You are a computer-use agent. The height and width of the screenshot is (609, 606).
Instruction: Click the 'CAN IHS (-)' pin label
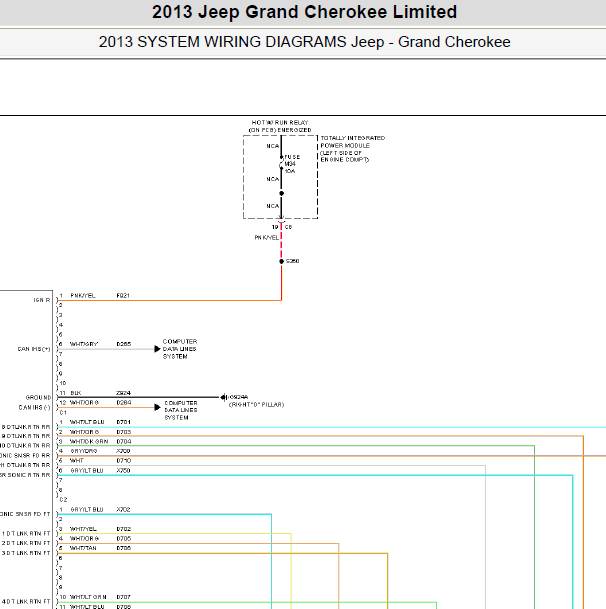(35, 407)
